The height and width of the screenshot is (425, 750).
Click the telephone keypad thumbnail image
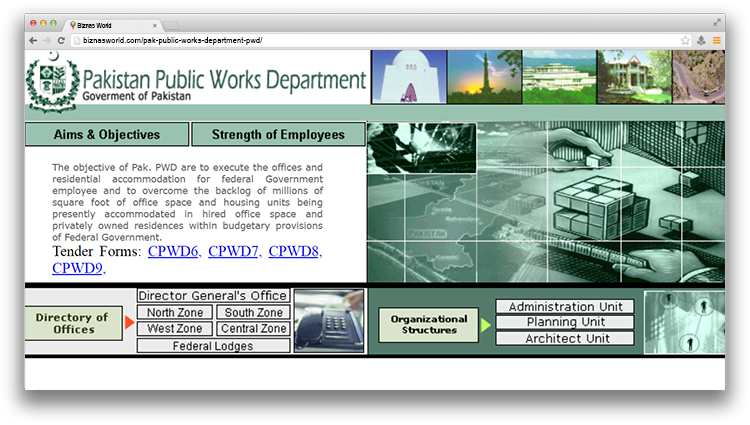[329, 321]
